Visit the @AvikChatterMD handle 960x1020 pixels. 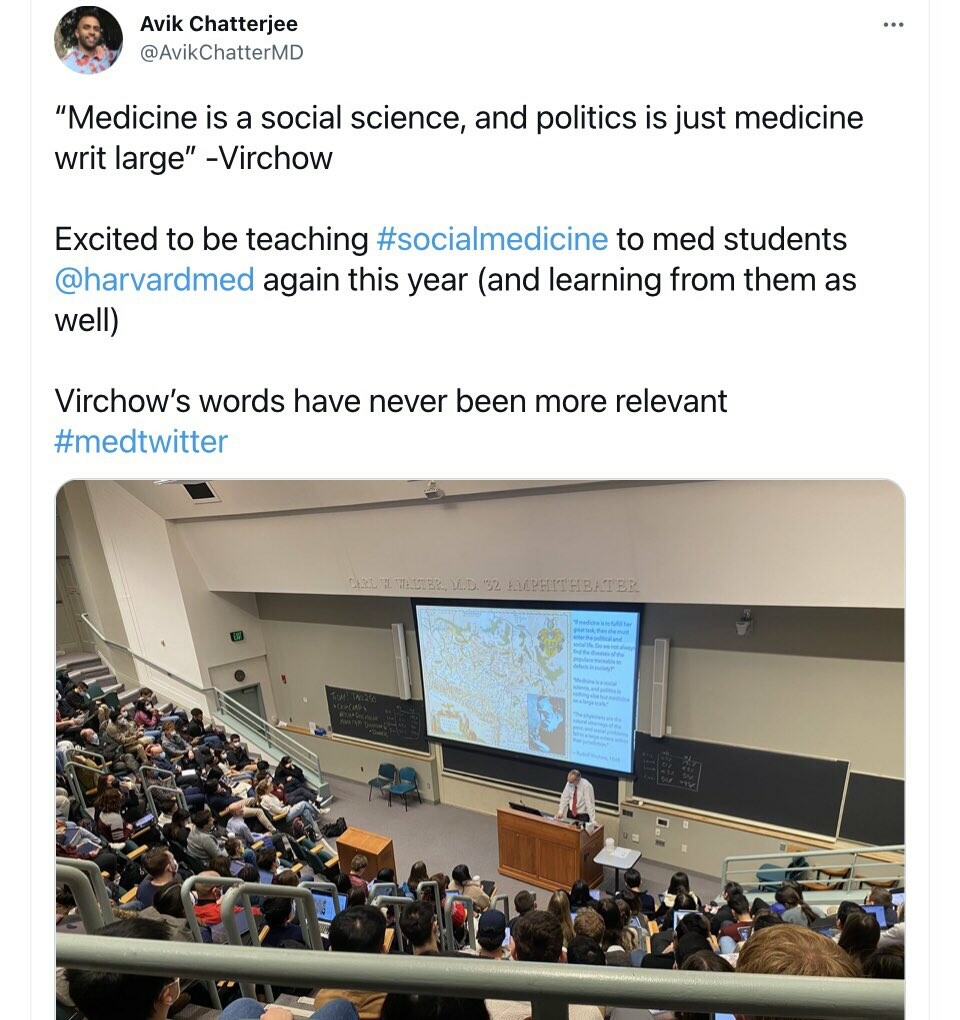pos(221,52)
